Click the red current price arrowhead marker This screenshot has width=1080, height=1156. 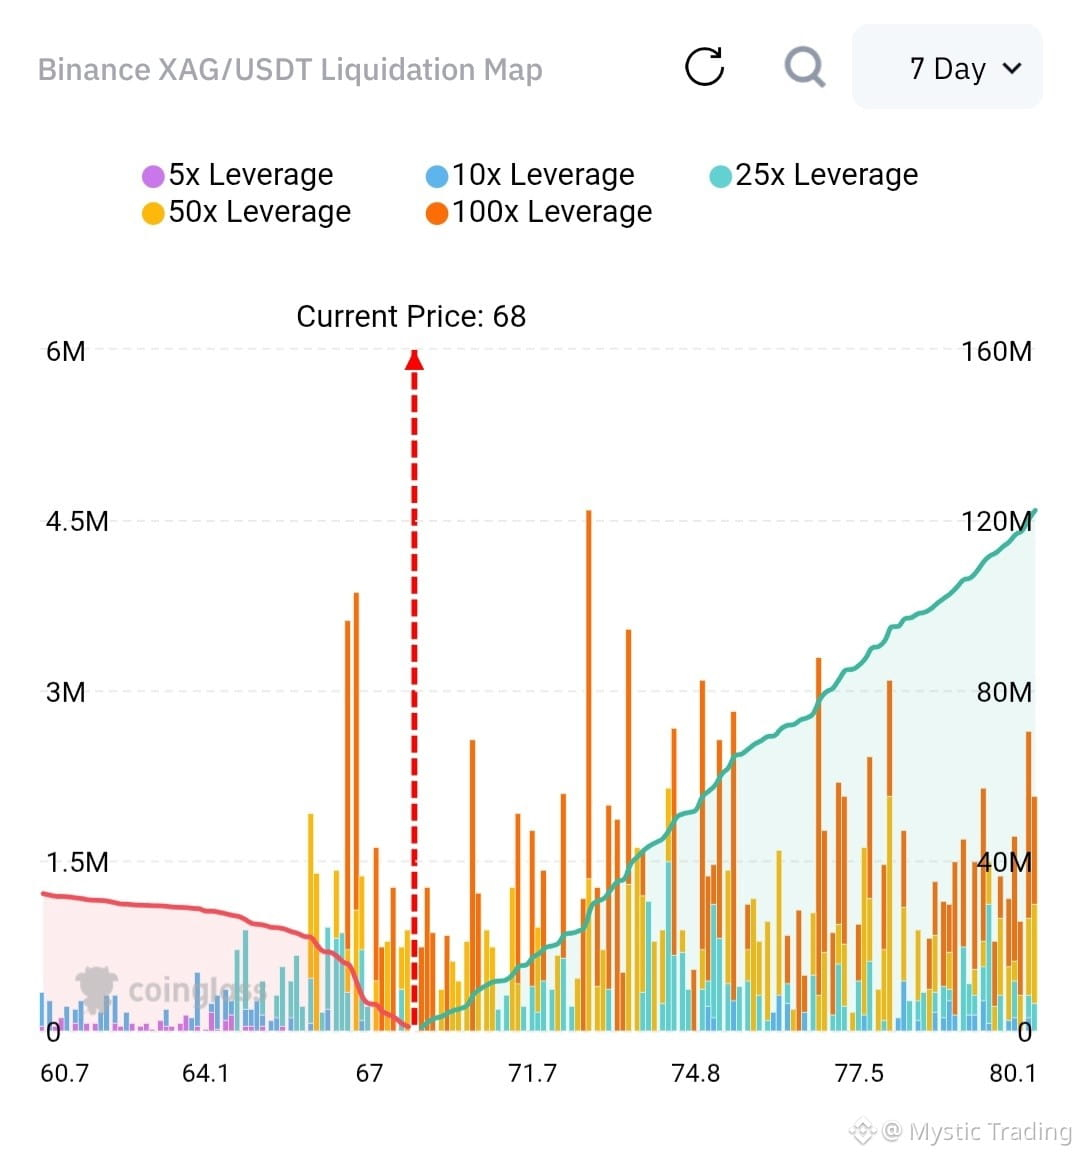[414, 360]
